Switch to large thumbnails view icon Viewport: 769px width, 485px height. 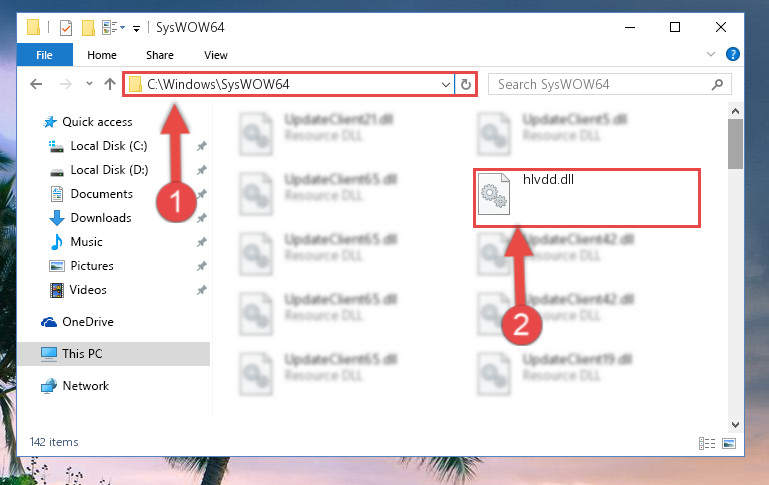click(729, 443)
